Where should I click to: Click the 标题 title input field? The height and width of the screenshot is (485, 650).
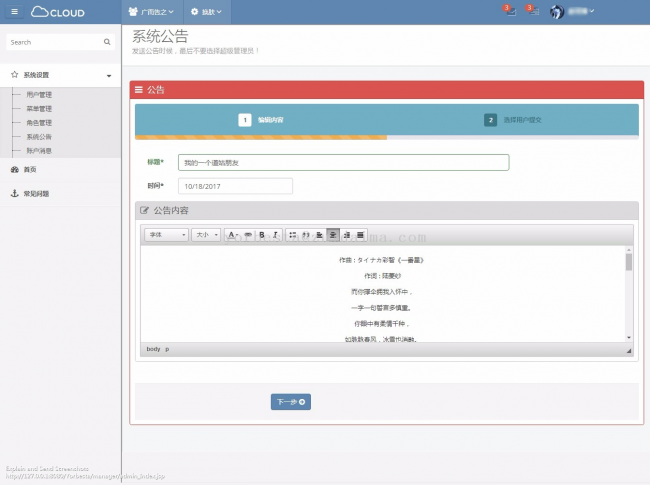click(x=343, y=162)
